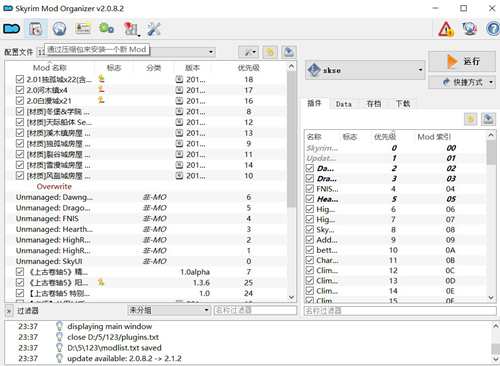Viewport: 500px width, 366px height.
Task: Click the skse executable icon
Action: point(314,70)
